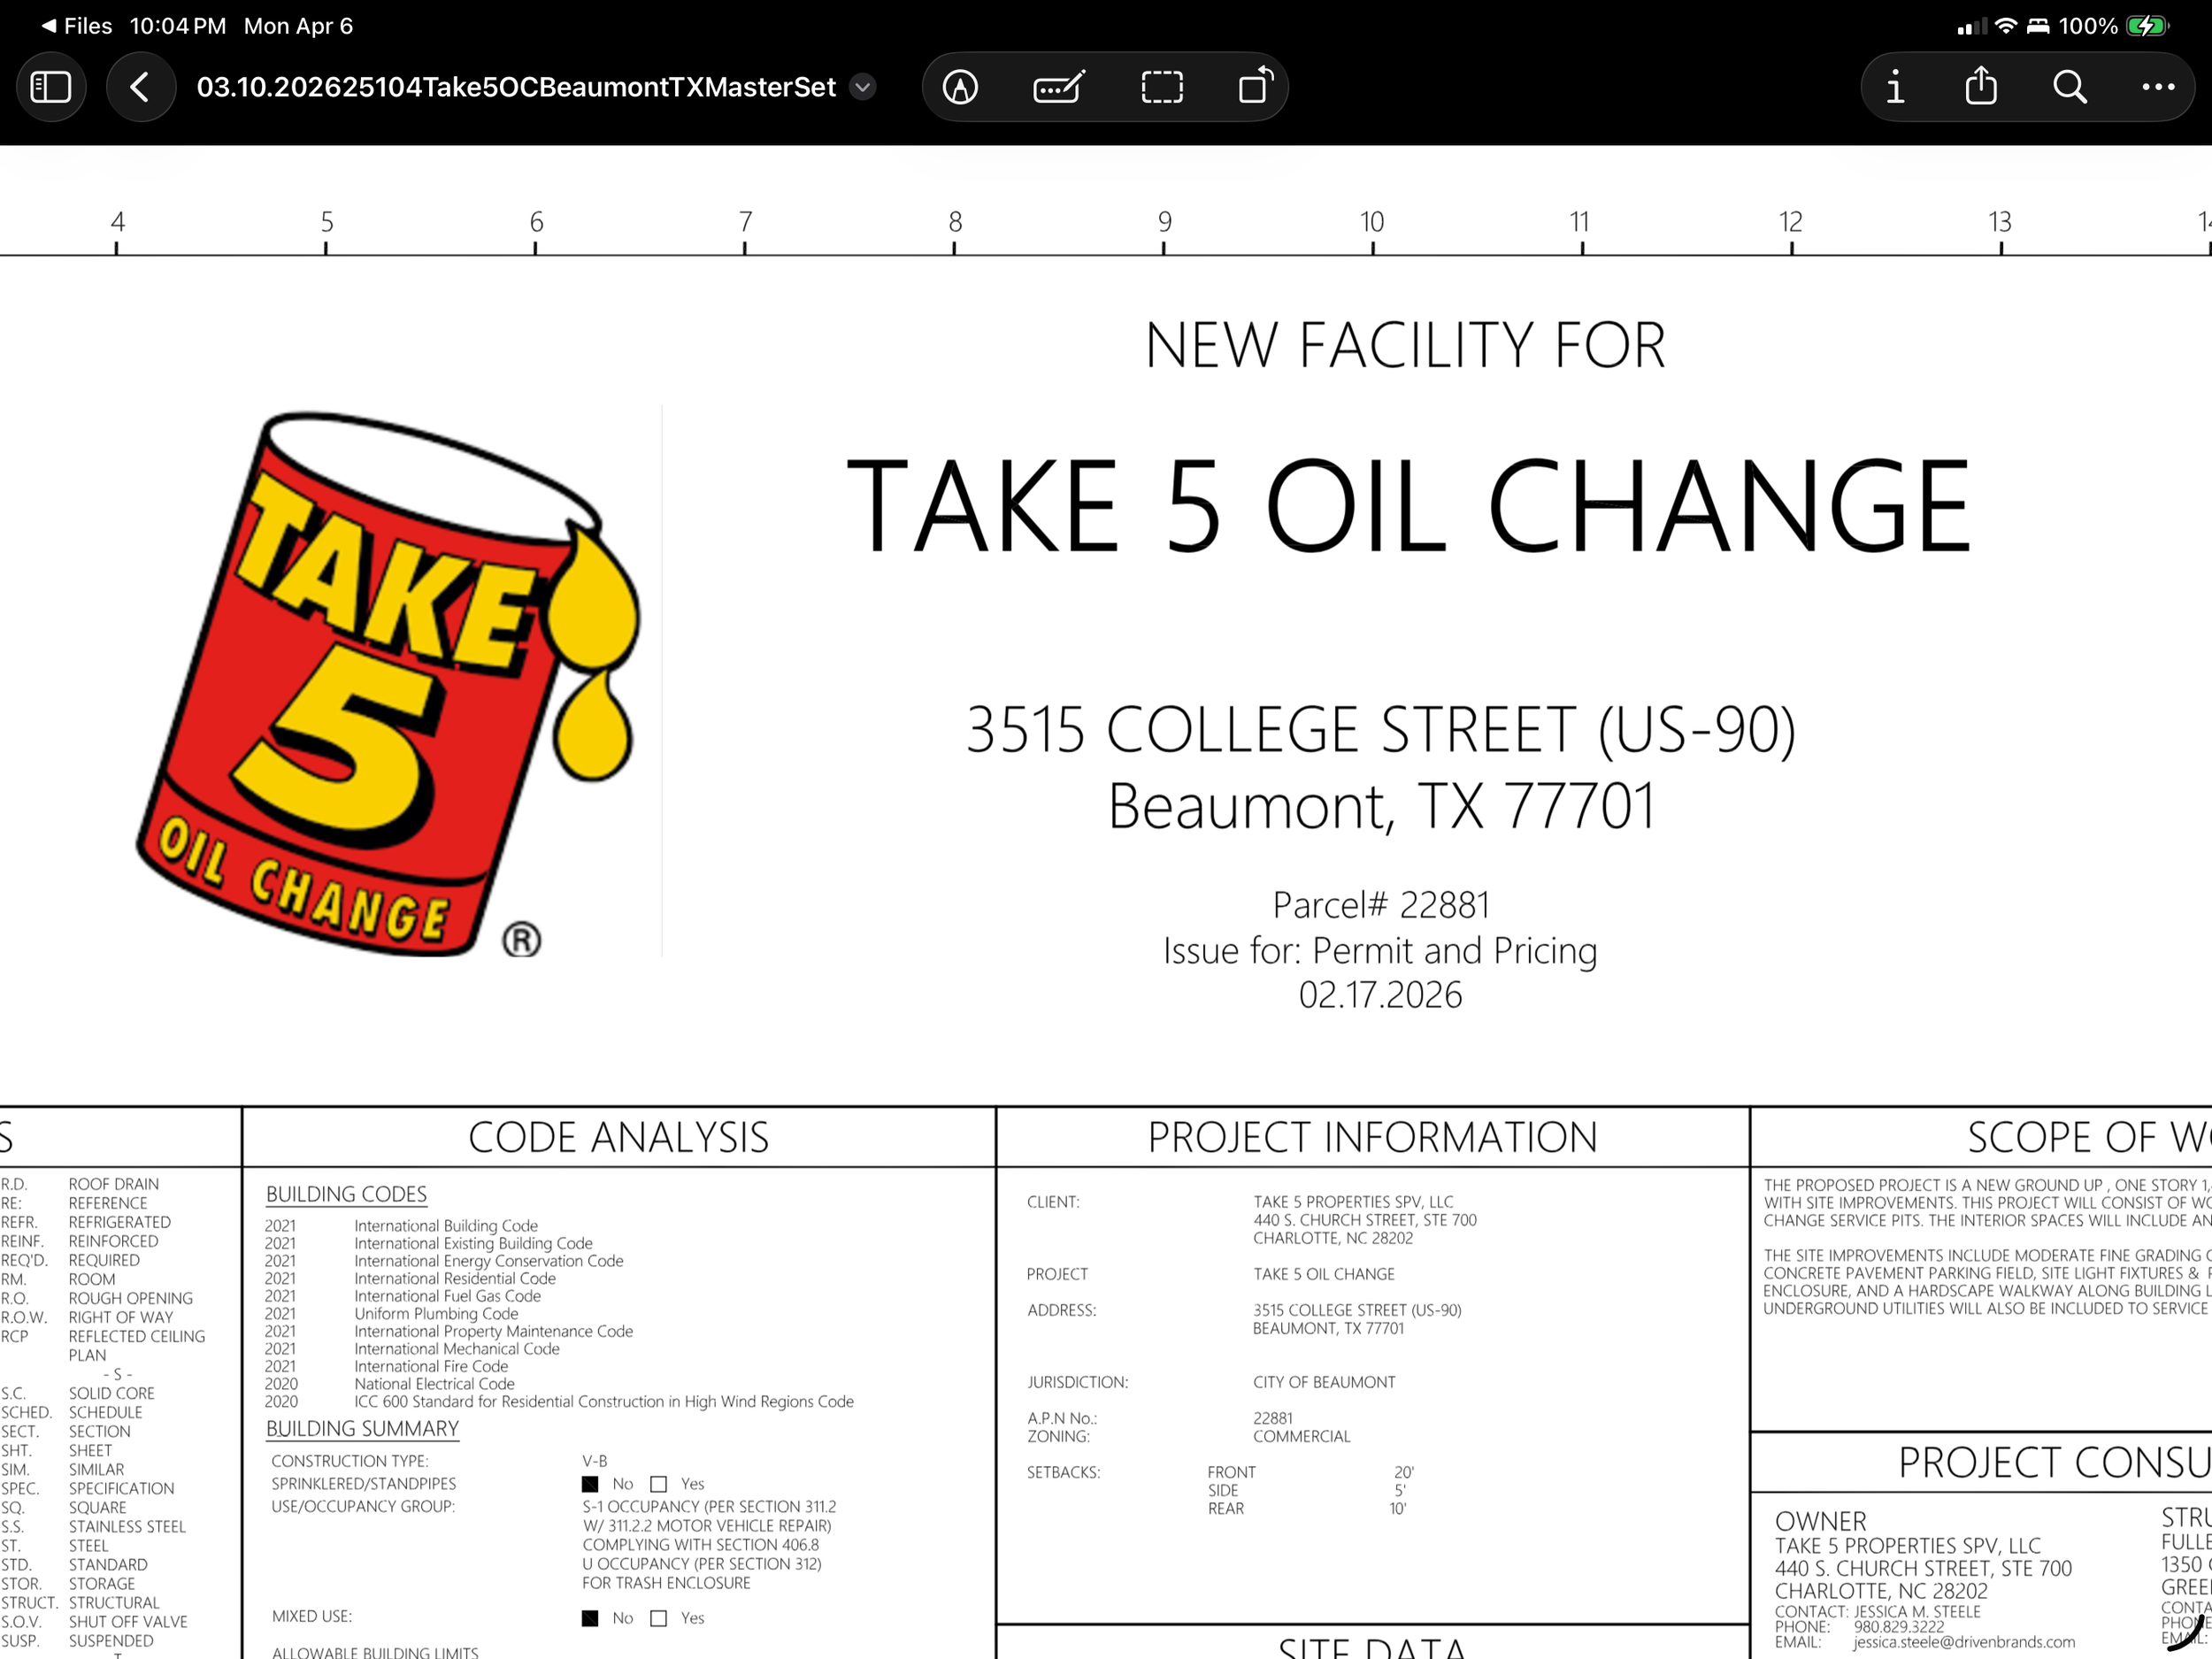Tap the battery indicator in status bar
This screenshot has width=2212, height=1659.
coord(2147,26)
